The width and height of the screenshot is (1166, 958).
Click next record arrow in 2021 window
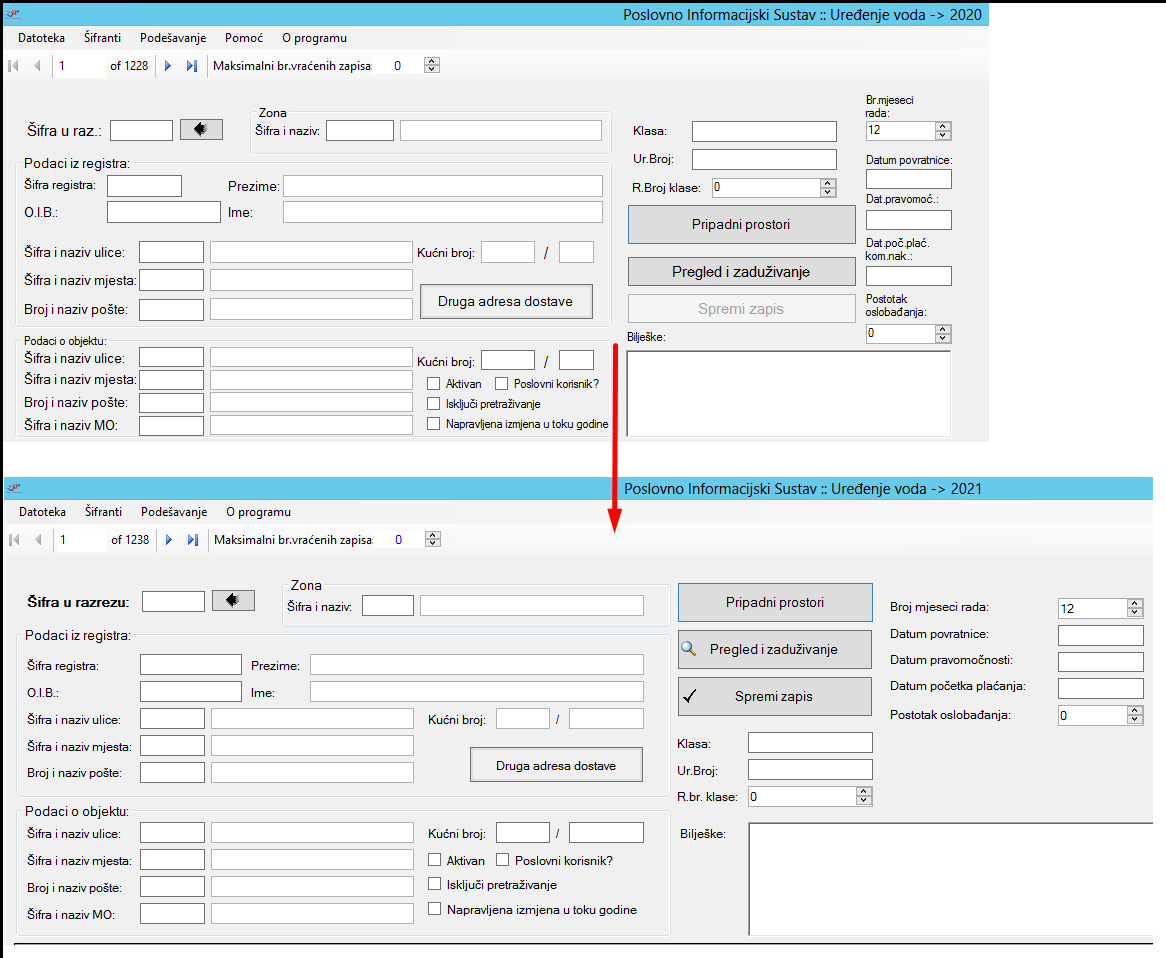click(169, 540)
